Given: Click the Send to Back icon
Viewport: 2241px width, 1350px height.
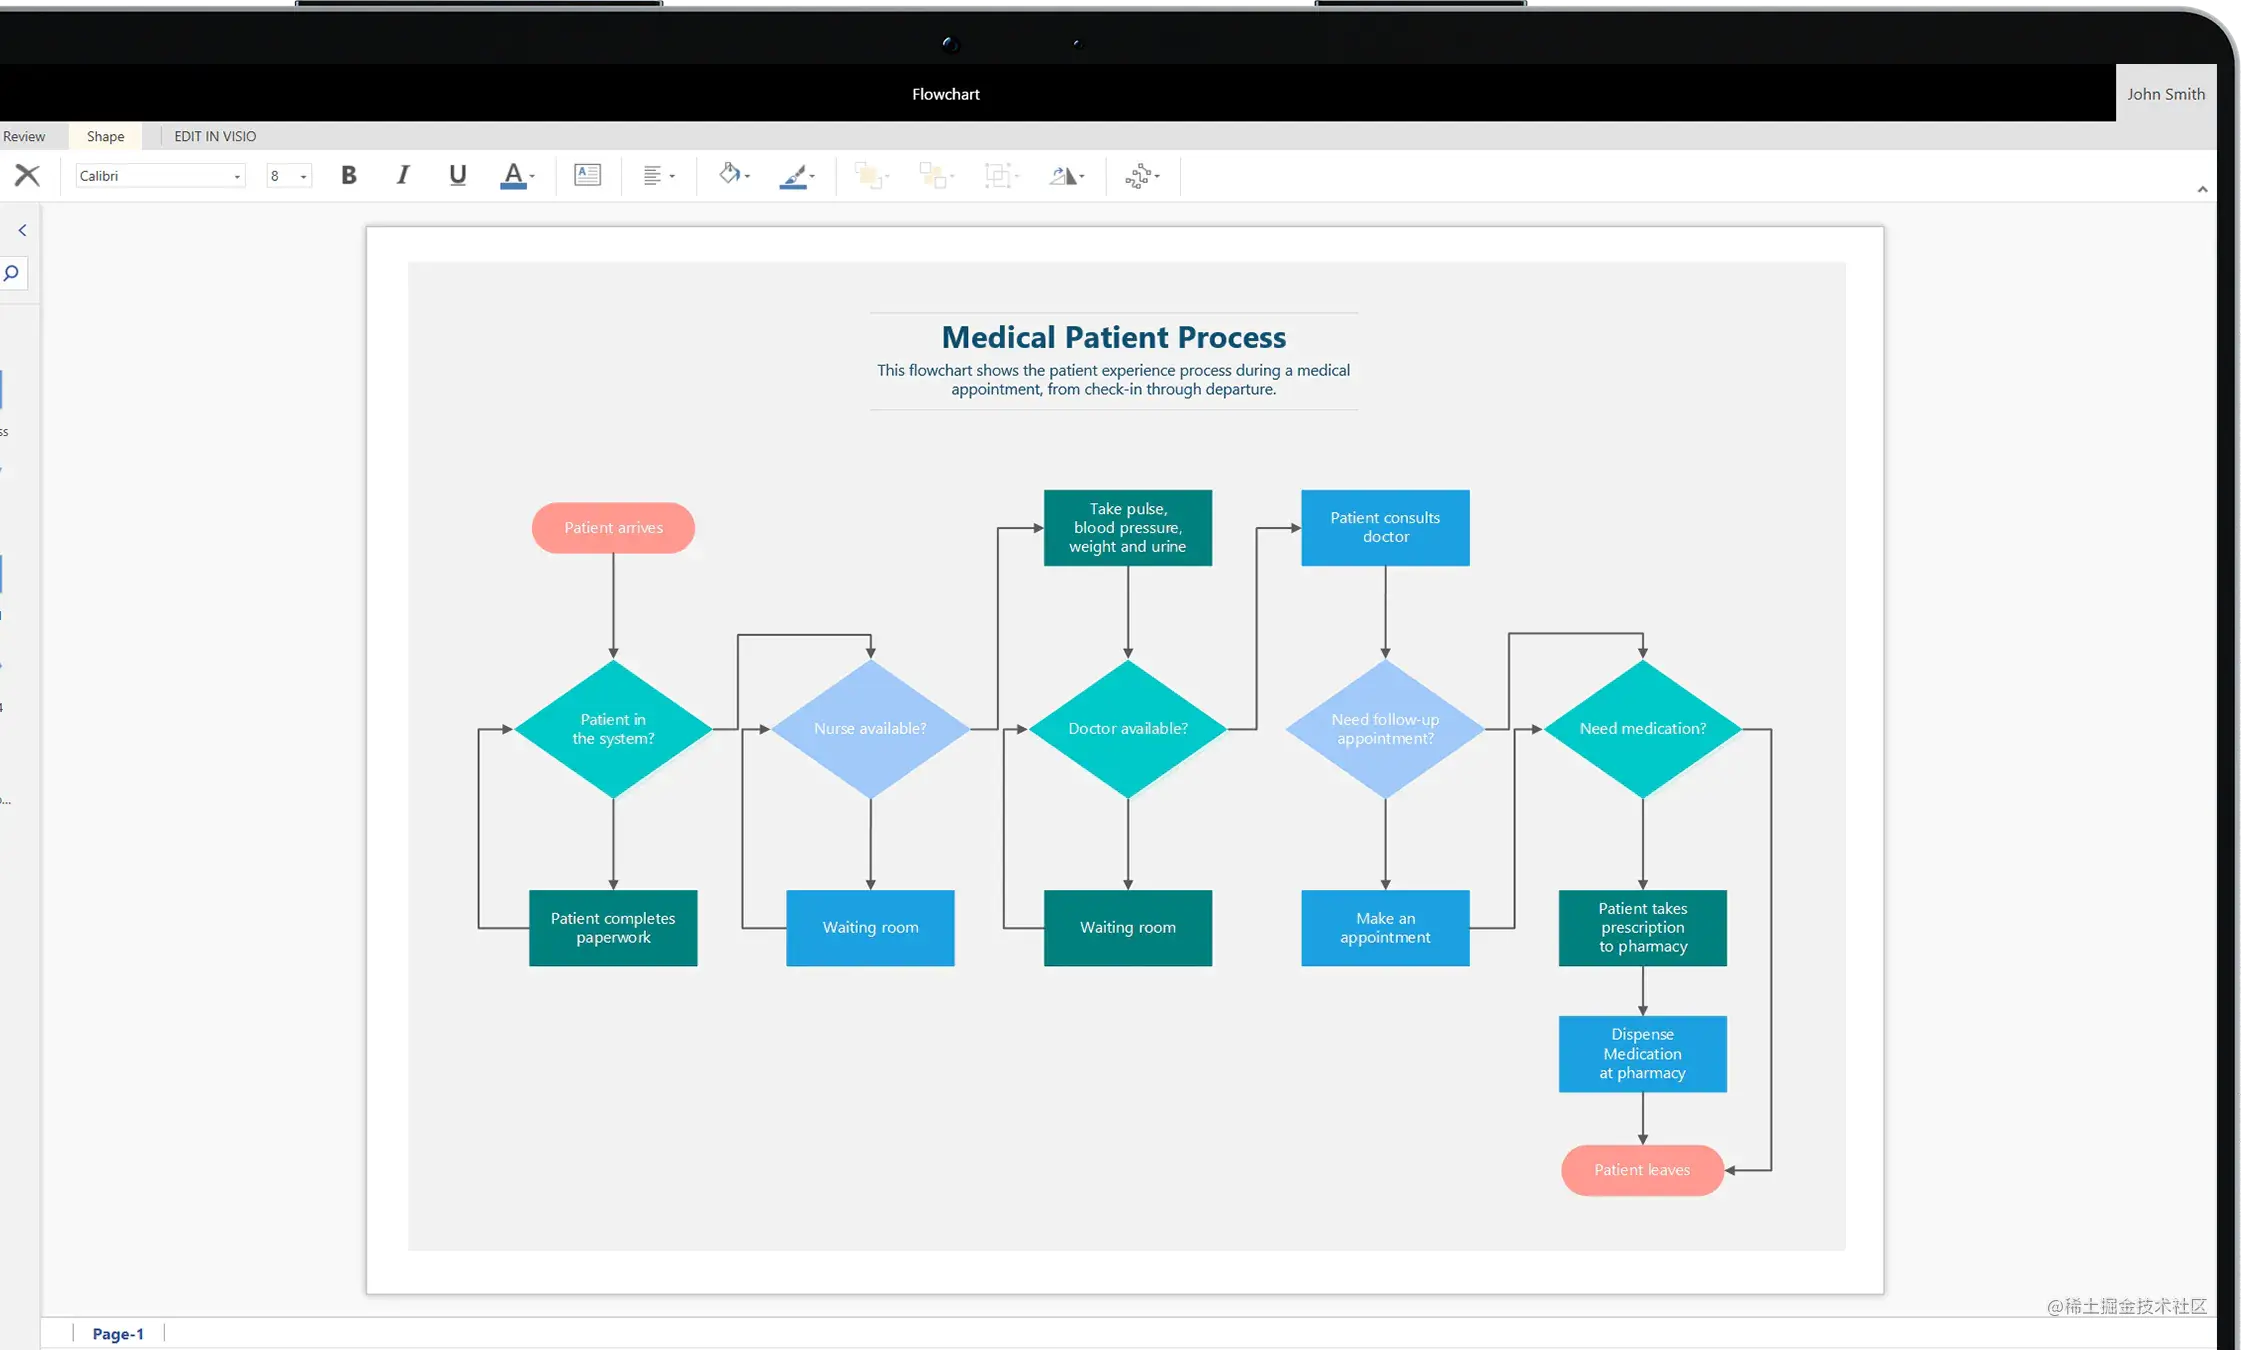Looking at the screenshot, I should pyautogui.click(x=933, y=176).
